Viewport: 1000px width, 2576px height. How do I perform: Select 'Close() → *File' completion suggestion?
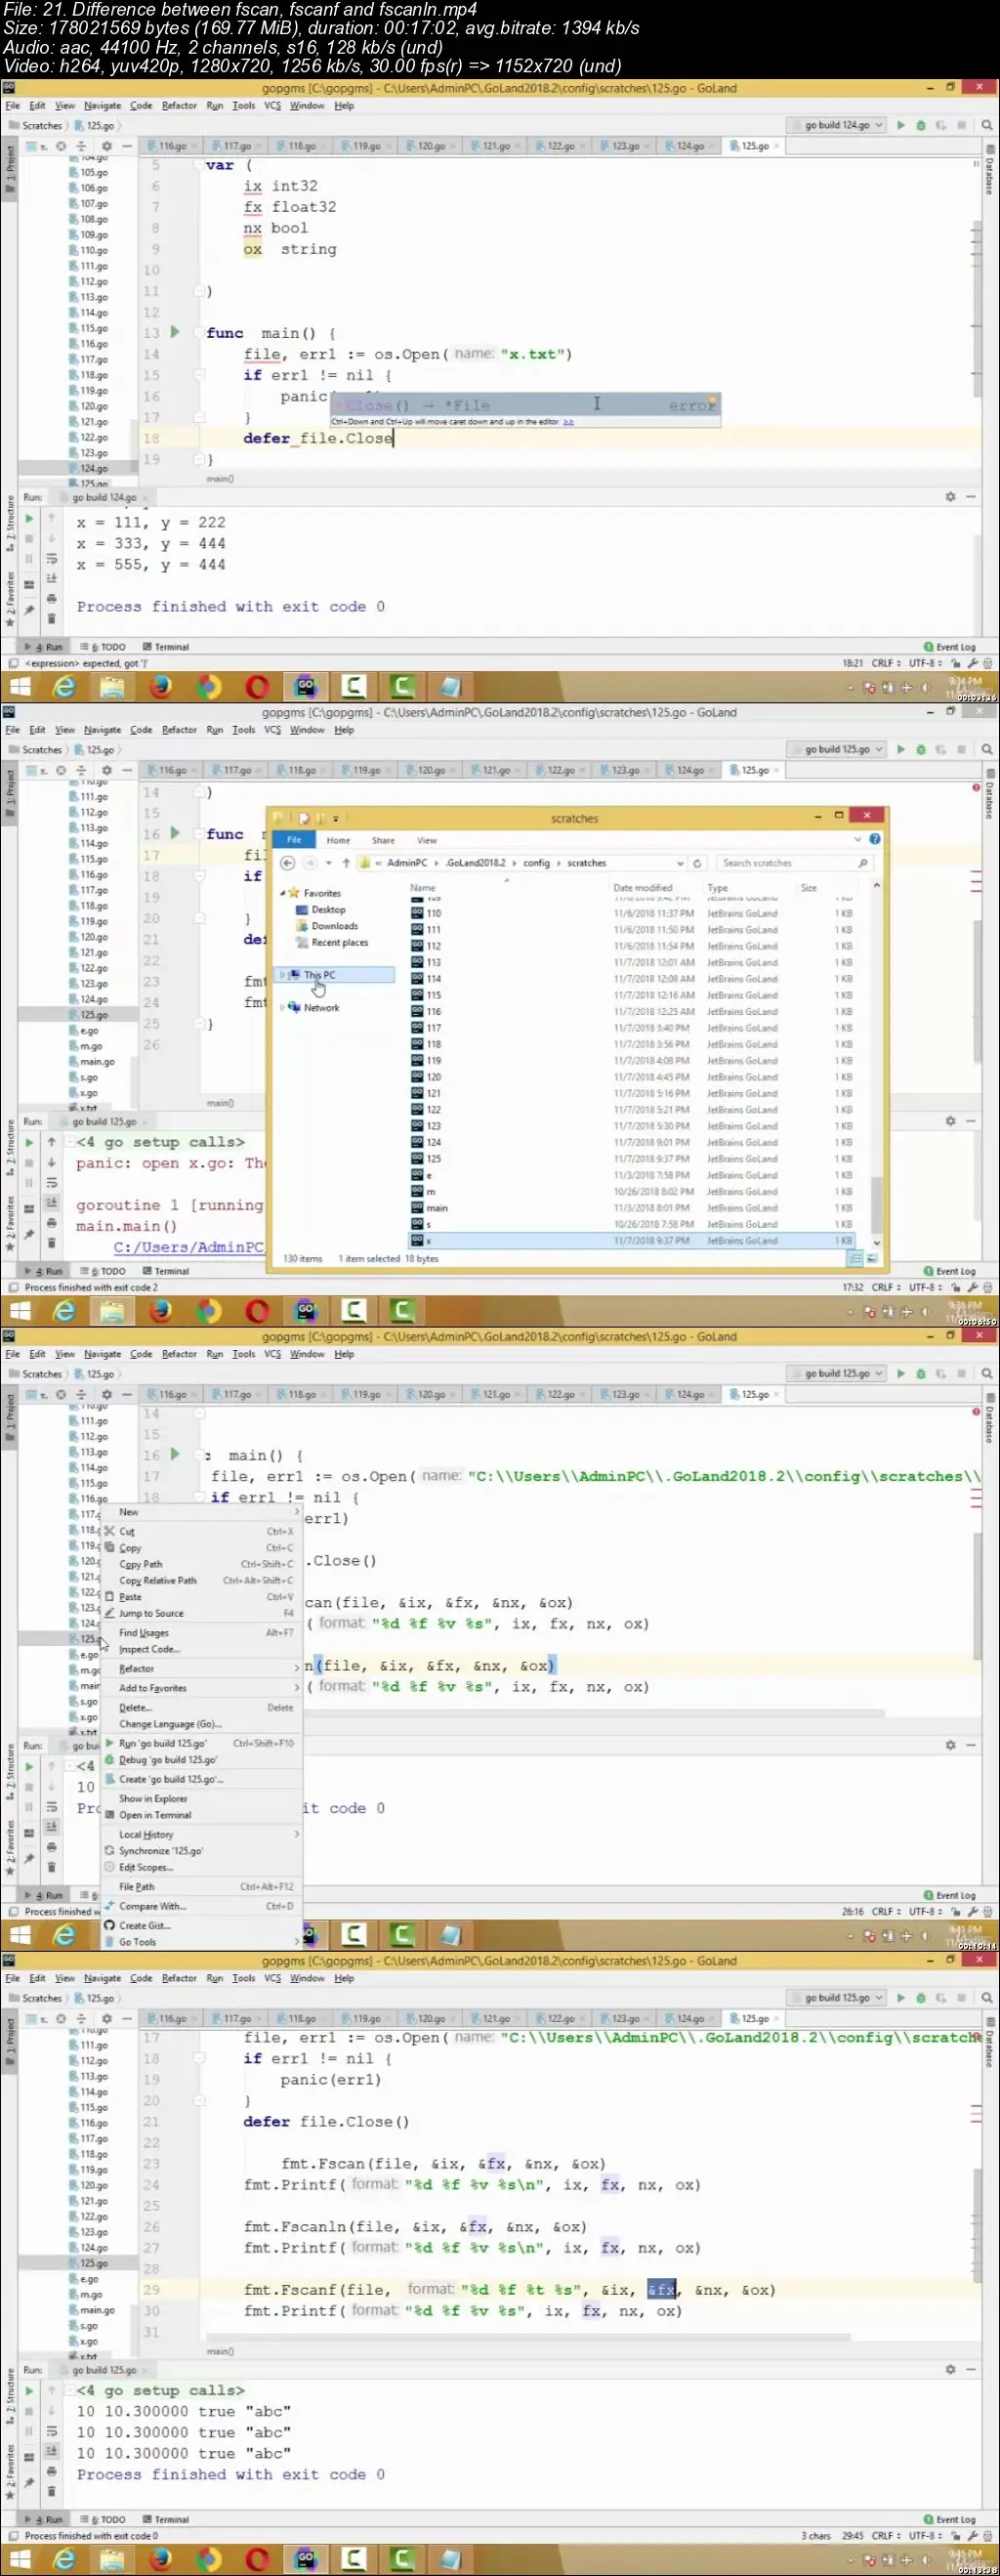525,405
